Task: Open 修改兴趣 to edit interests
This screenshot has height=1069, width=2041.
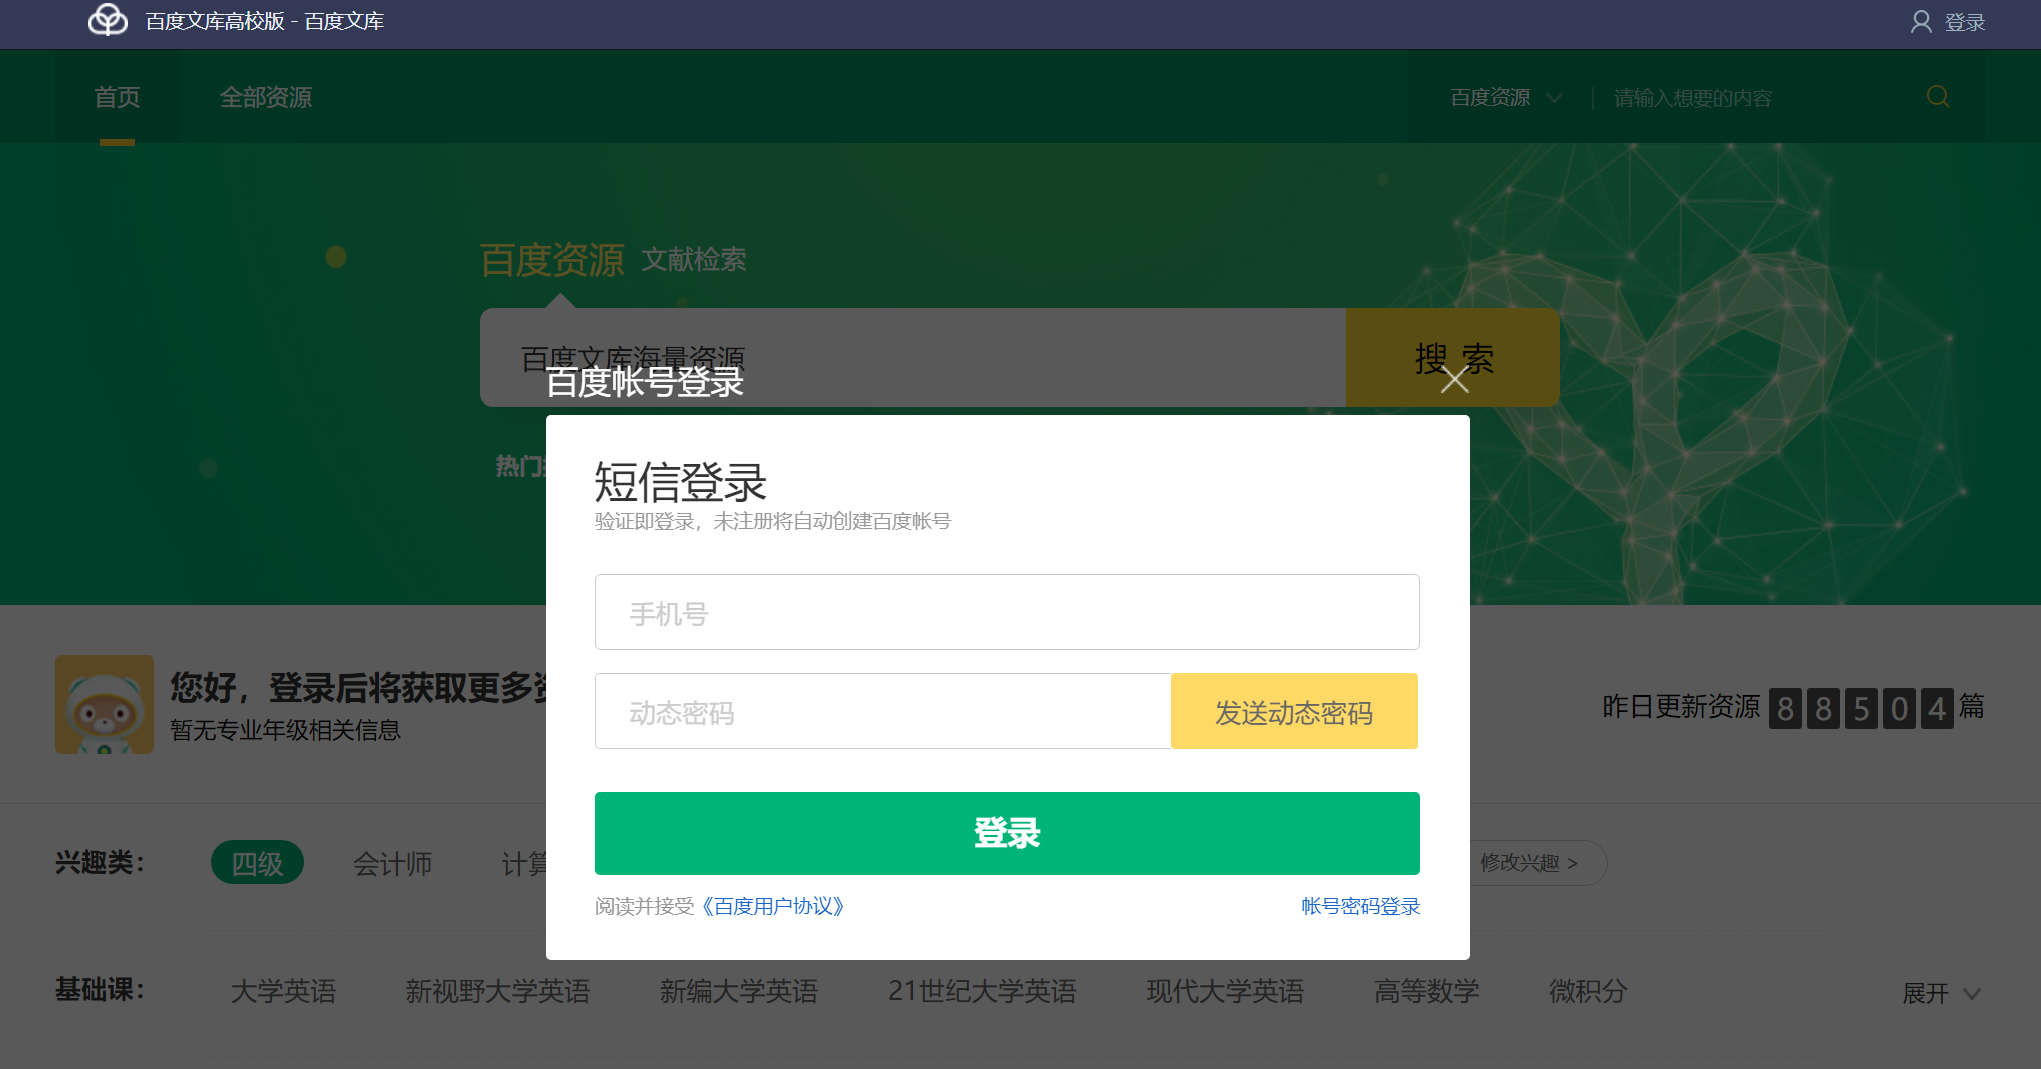Action: pyautogui.click(x=1528, y=863)
